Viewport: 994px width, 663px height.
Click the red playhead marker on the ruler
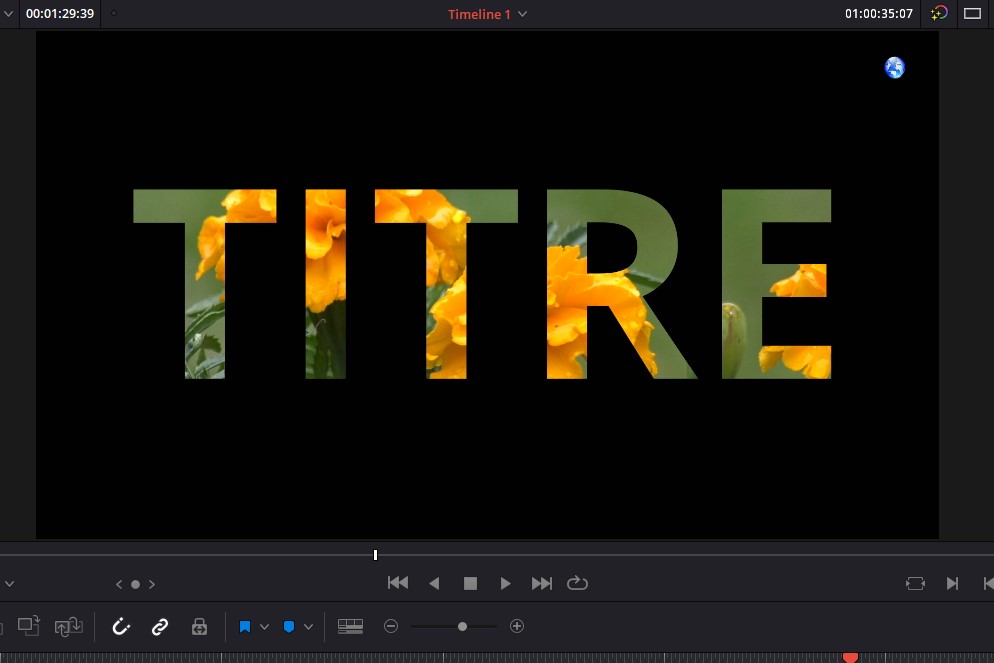point(850,657)
